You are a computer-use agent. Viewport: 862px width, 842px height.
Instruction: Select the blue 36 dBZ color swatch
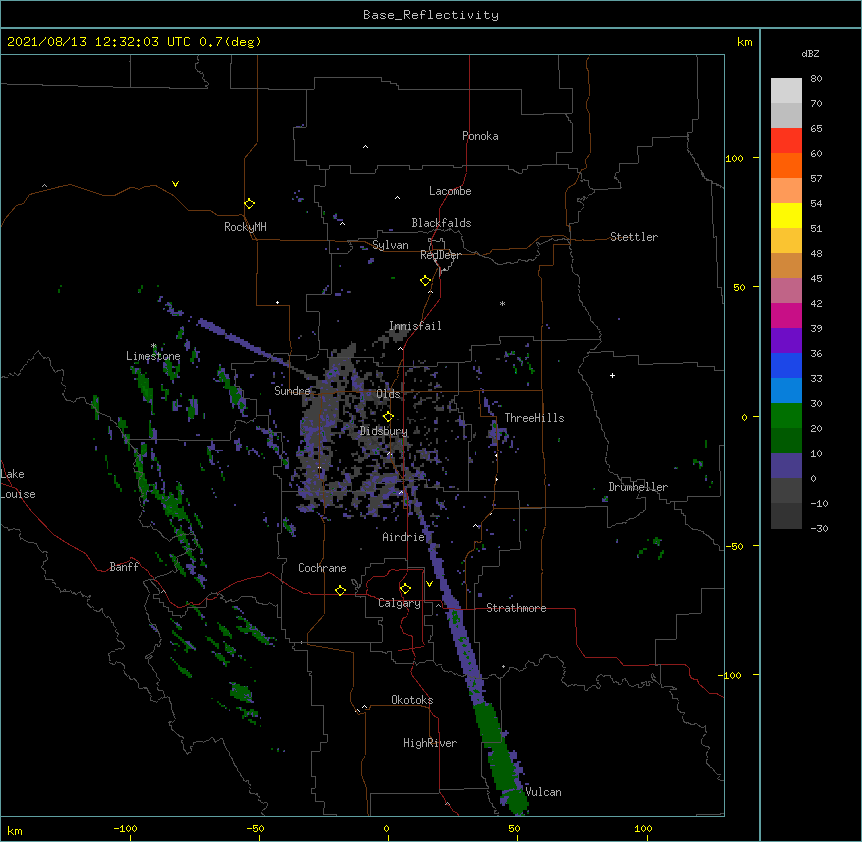click(786, 365)
